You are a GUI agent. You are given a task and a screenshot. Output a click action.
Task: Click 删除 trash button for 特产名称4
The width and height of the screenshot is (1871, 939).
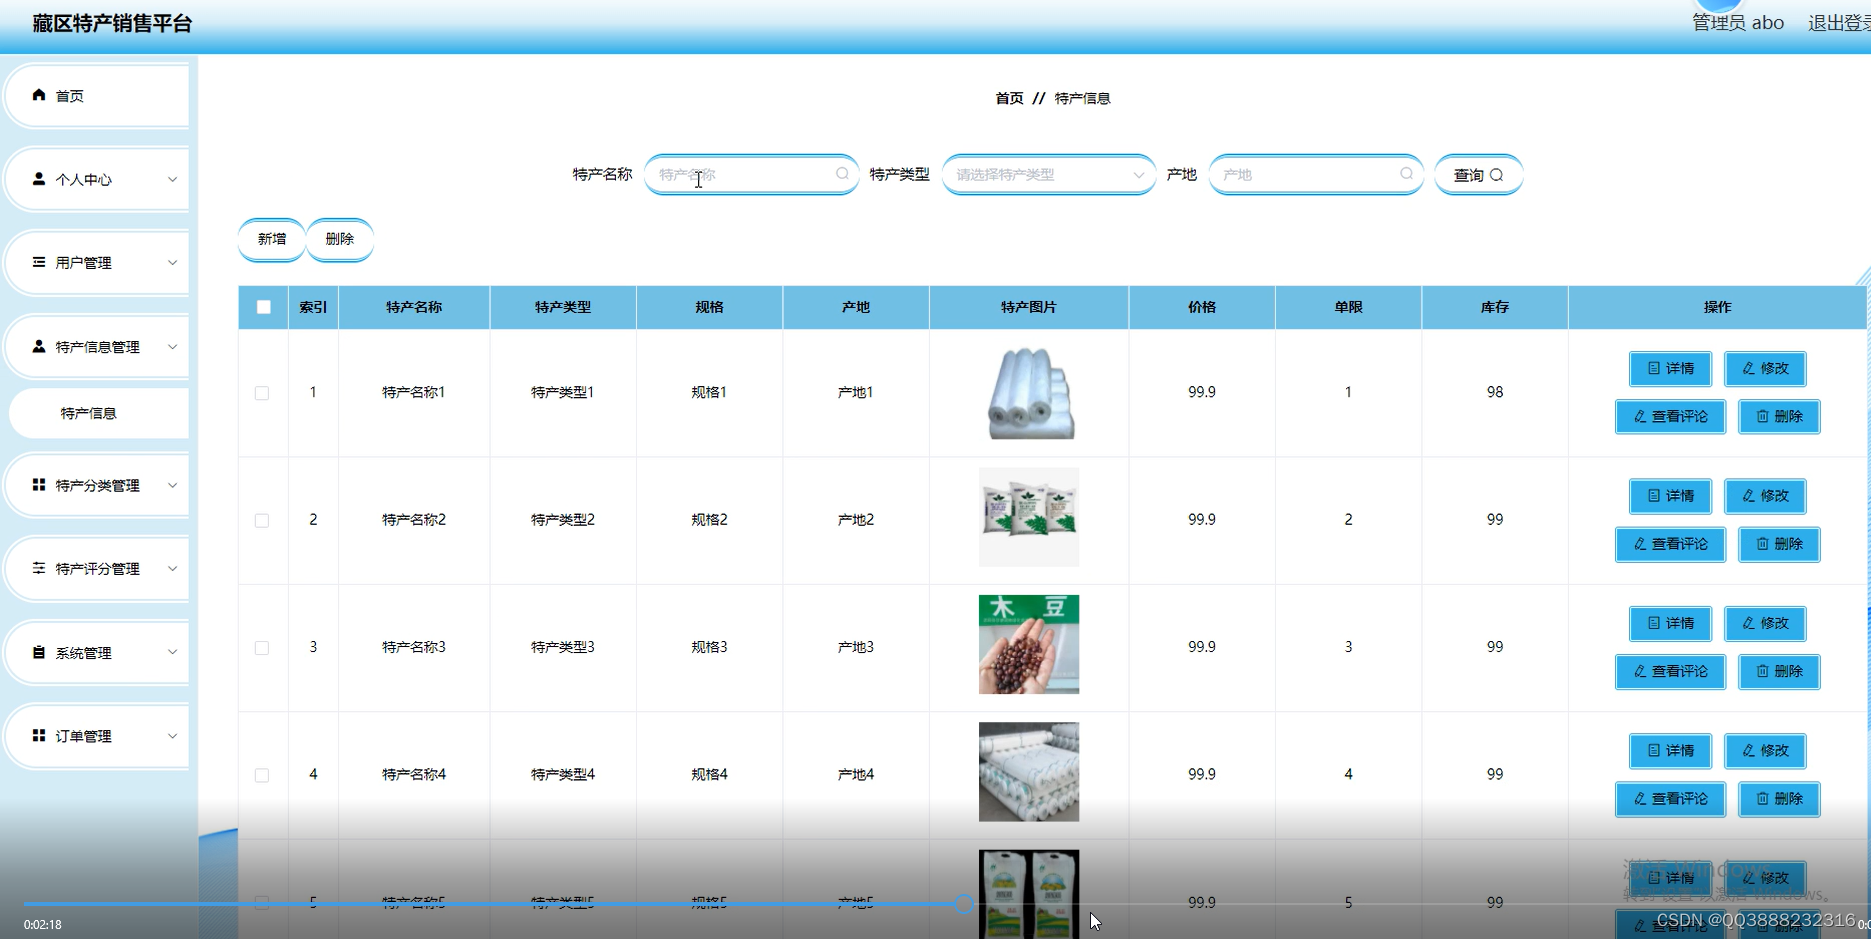tap(1779, 799)
